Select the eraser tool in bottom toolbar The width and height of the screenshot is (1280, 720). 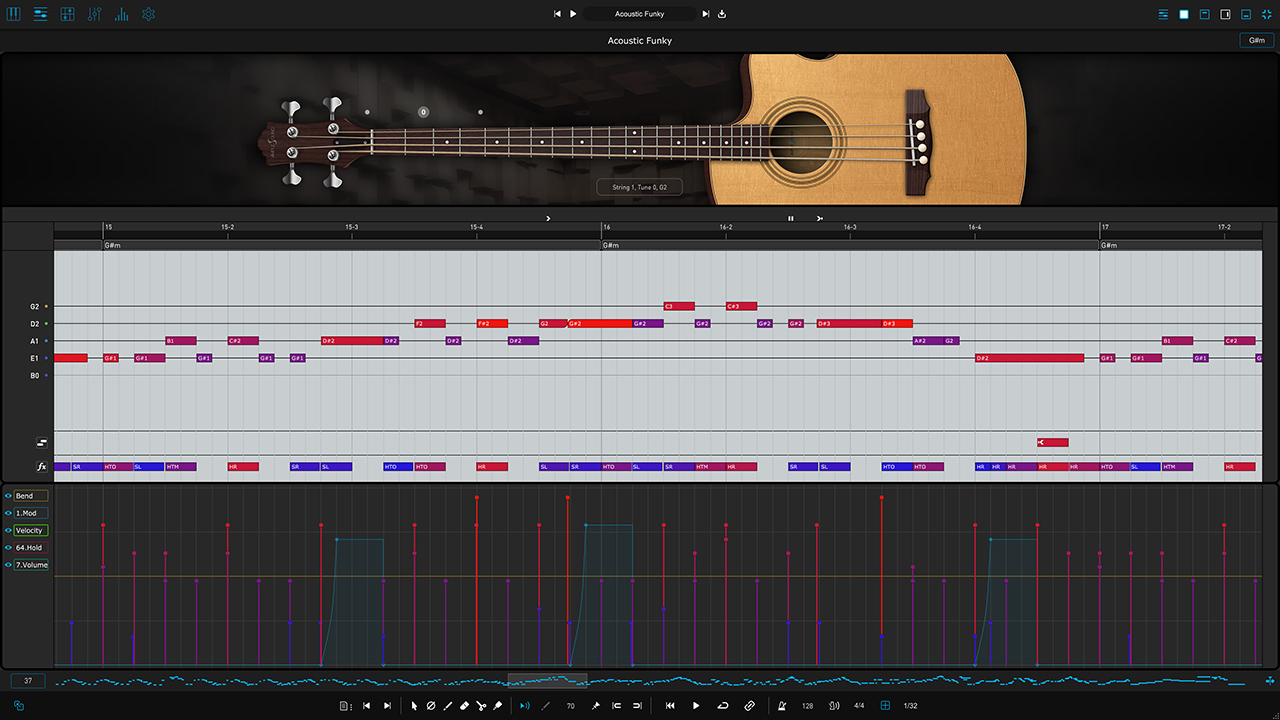click(464, 705)
